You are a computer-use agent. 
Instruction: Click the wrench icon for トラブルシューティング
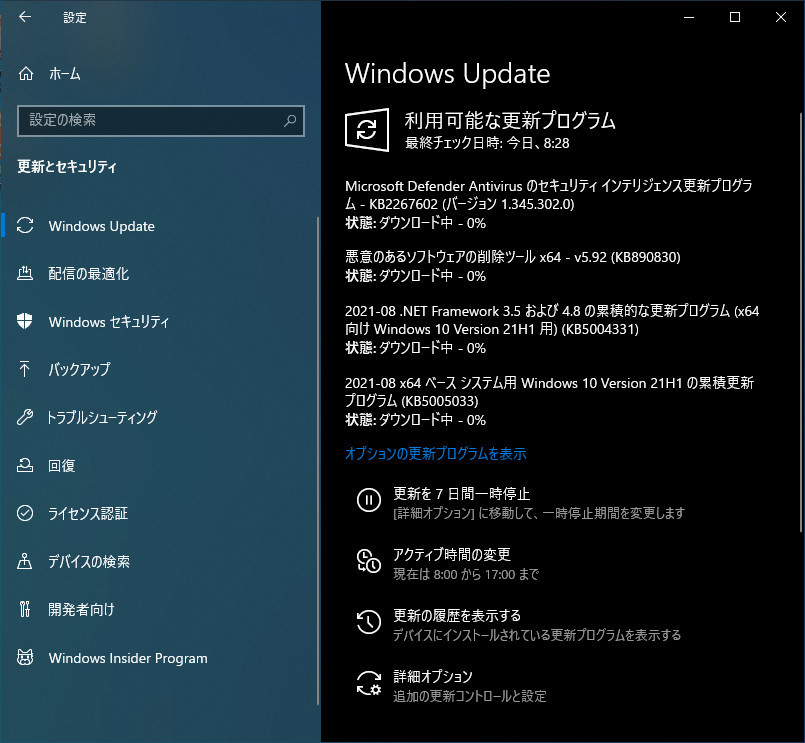(25, 416)
